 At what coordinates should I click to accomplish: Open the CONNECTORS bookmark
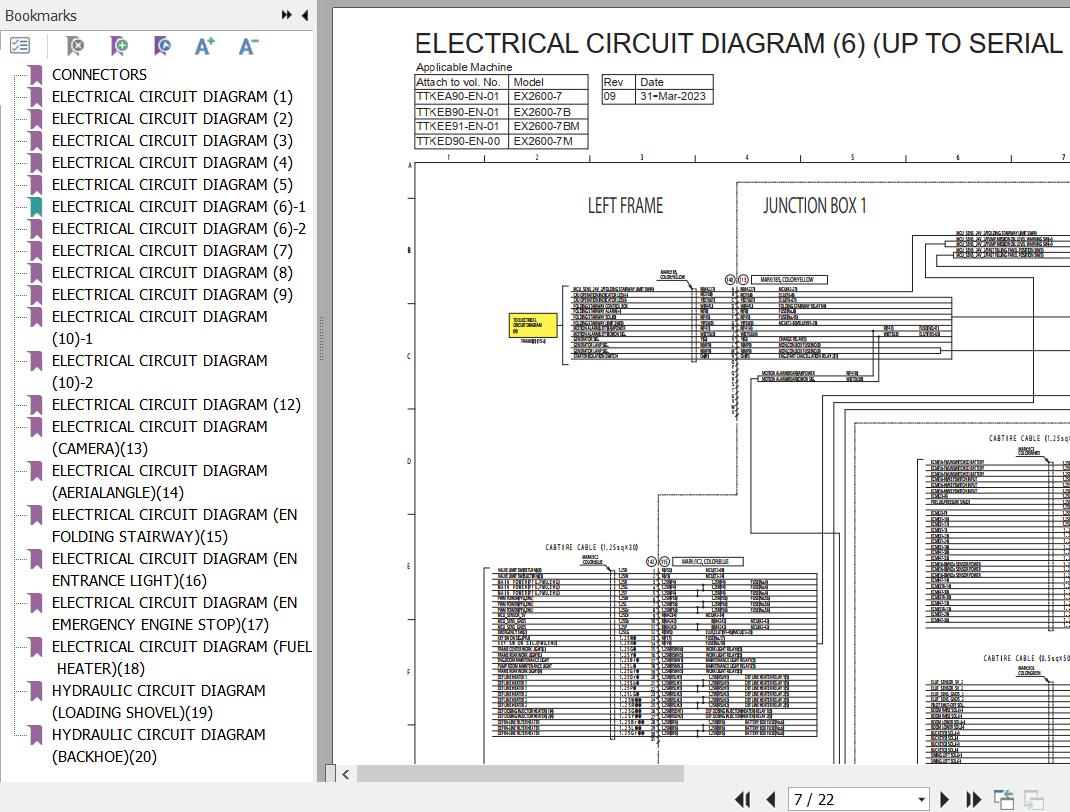coord(99,75)
